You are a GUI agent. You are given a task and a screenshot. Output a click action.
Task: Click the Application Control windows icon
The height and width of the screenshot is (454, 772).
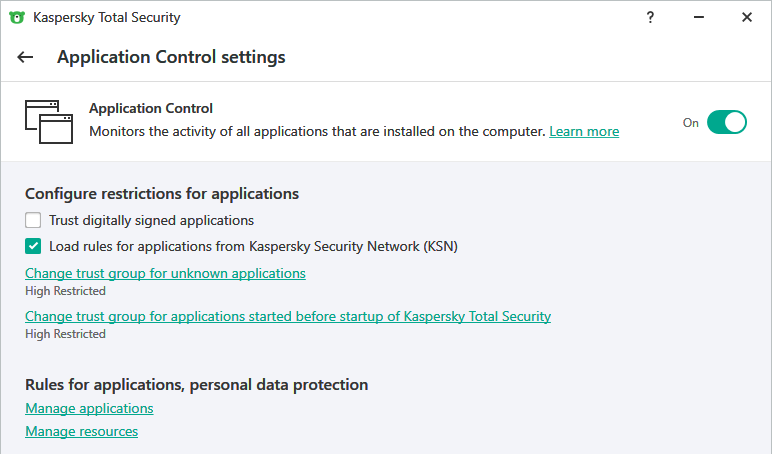49,122
